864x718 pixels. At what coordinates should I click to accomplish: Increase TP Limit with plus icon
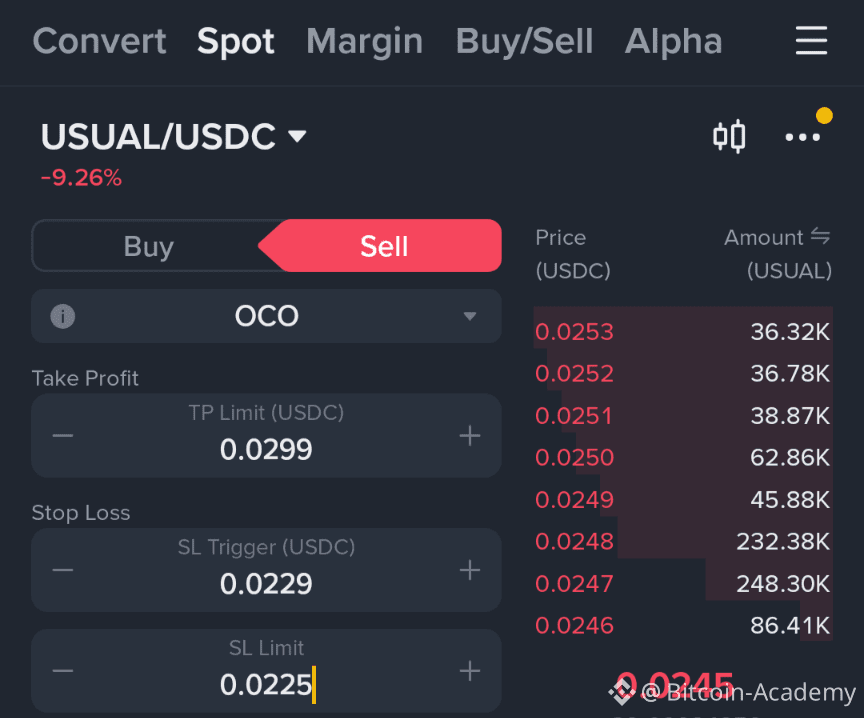pyautogui.click(x=469, y=435)
